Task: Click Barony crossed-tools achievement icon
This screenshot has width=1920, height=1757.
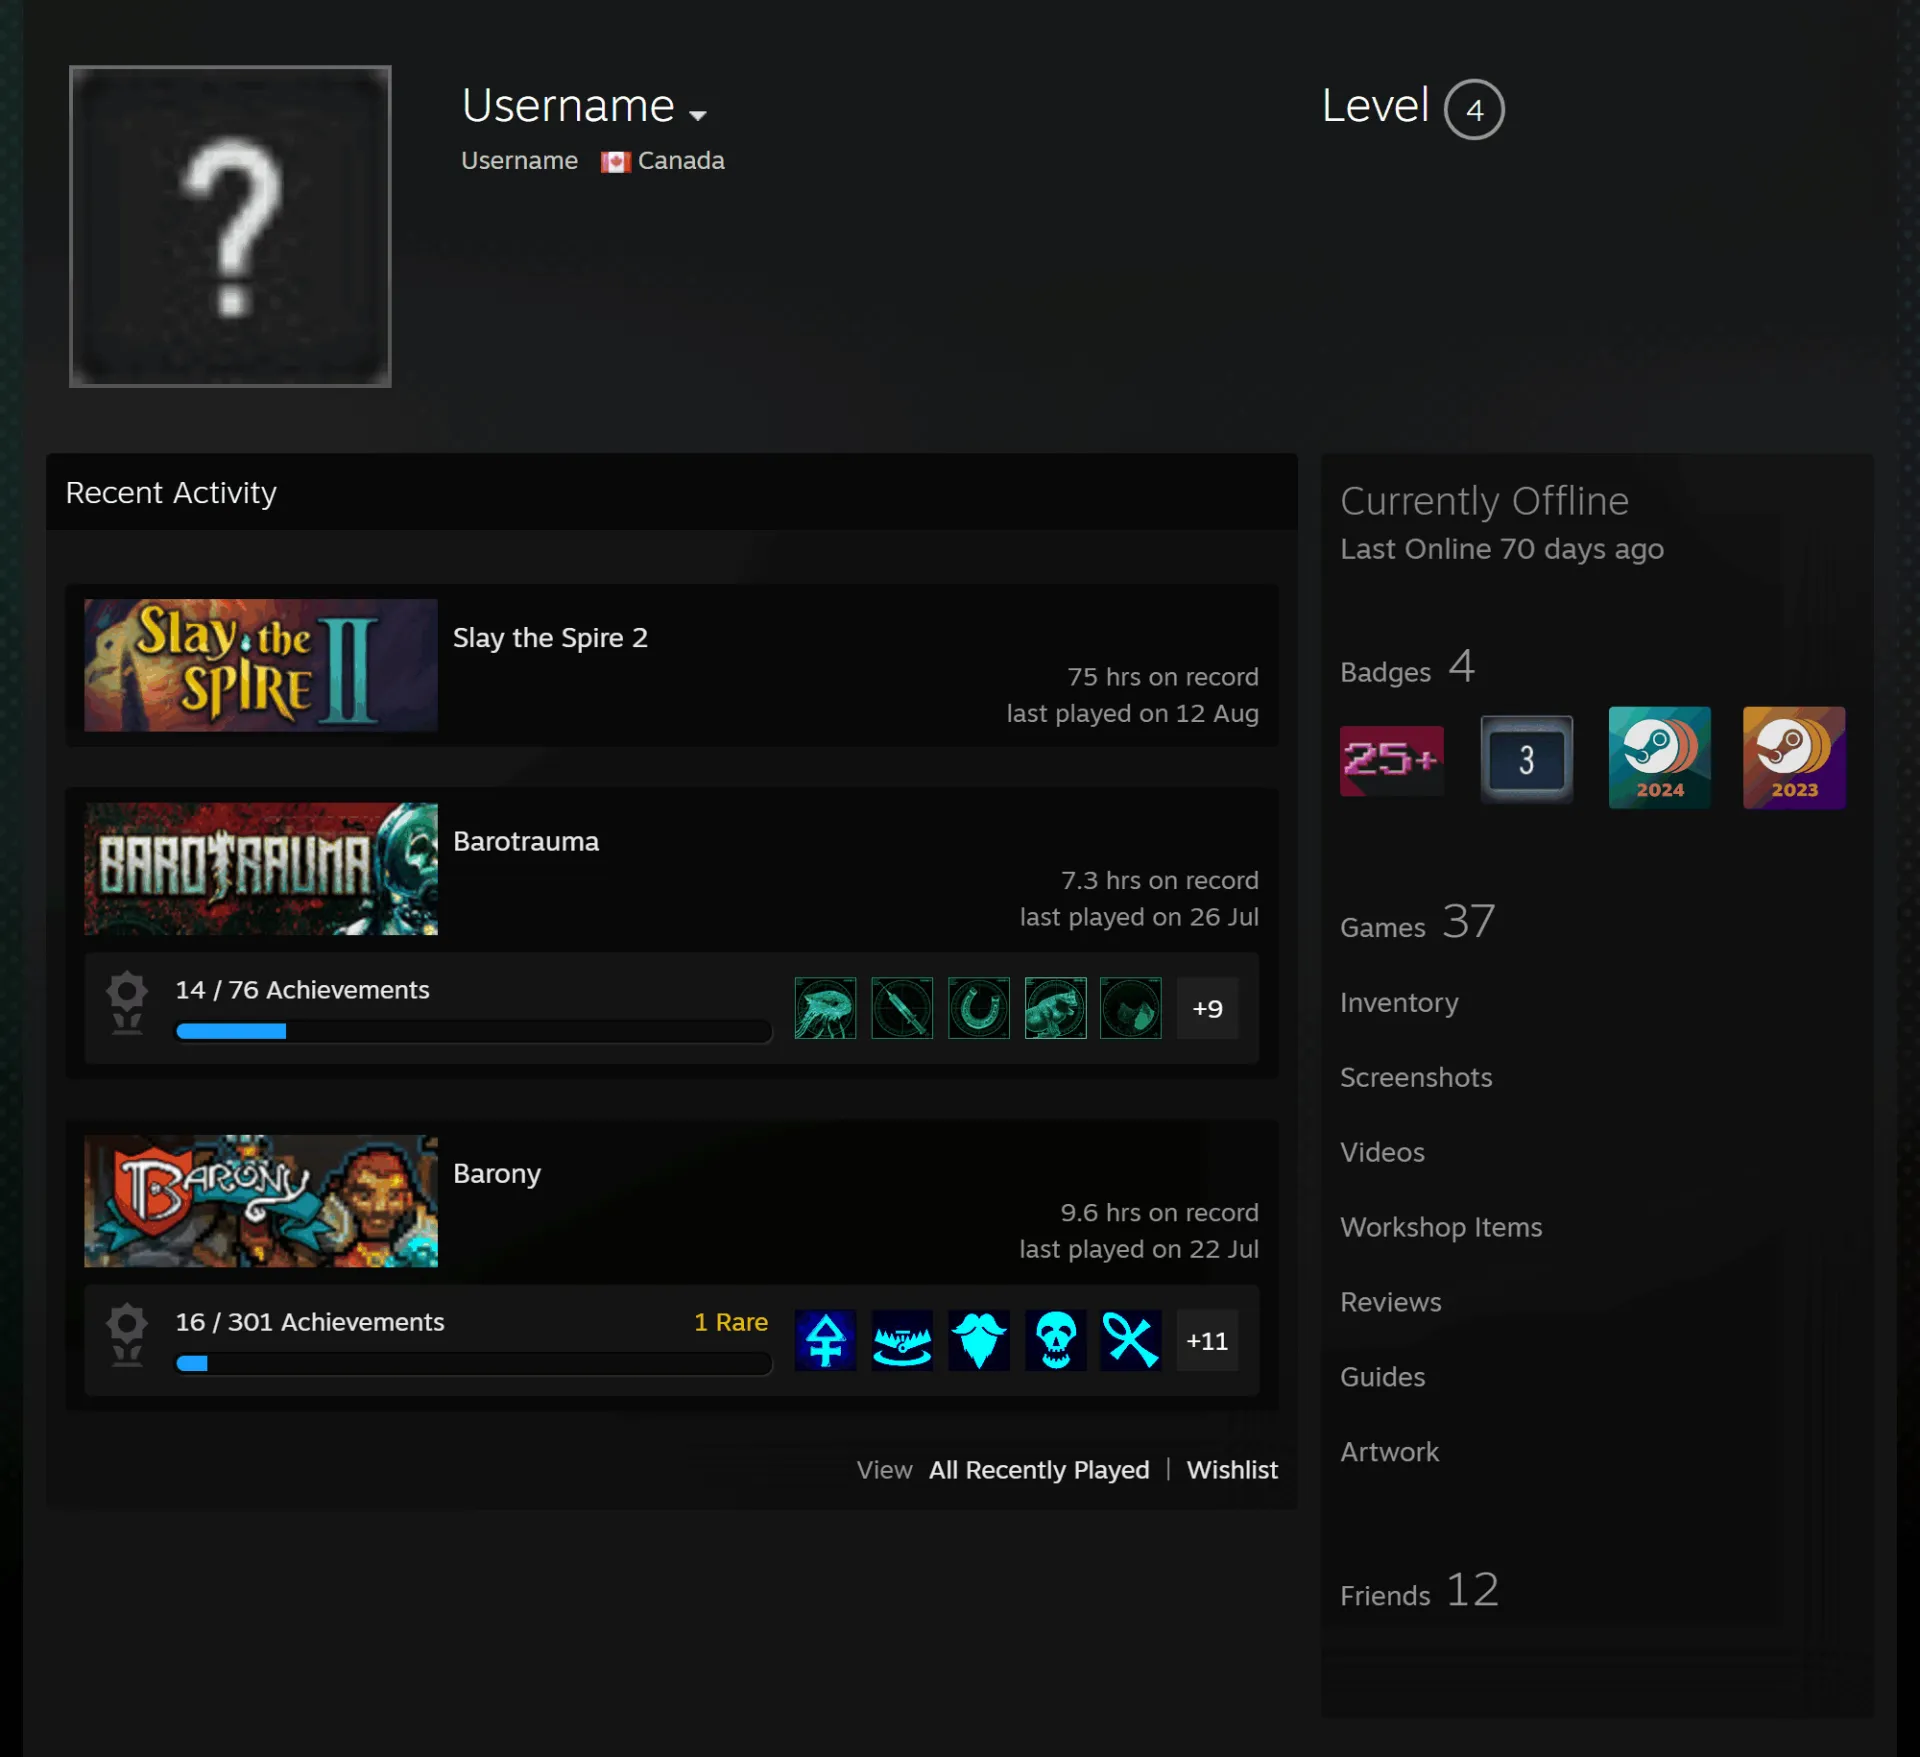Action: (x=1131, y=1340)
